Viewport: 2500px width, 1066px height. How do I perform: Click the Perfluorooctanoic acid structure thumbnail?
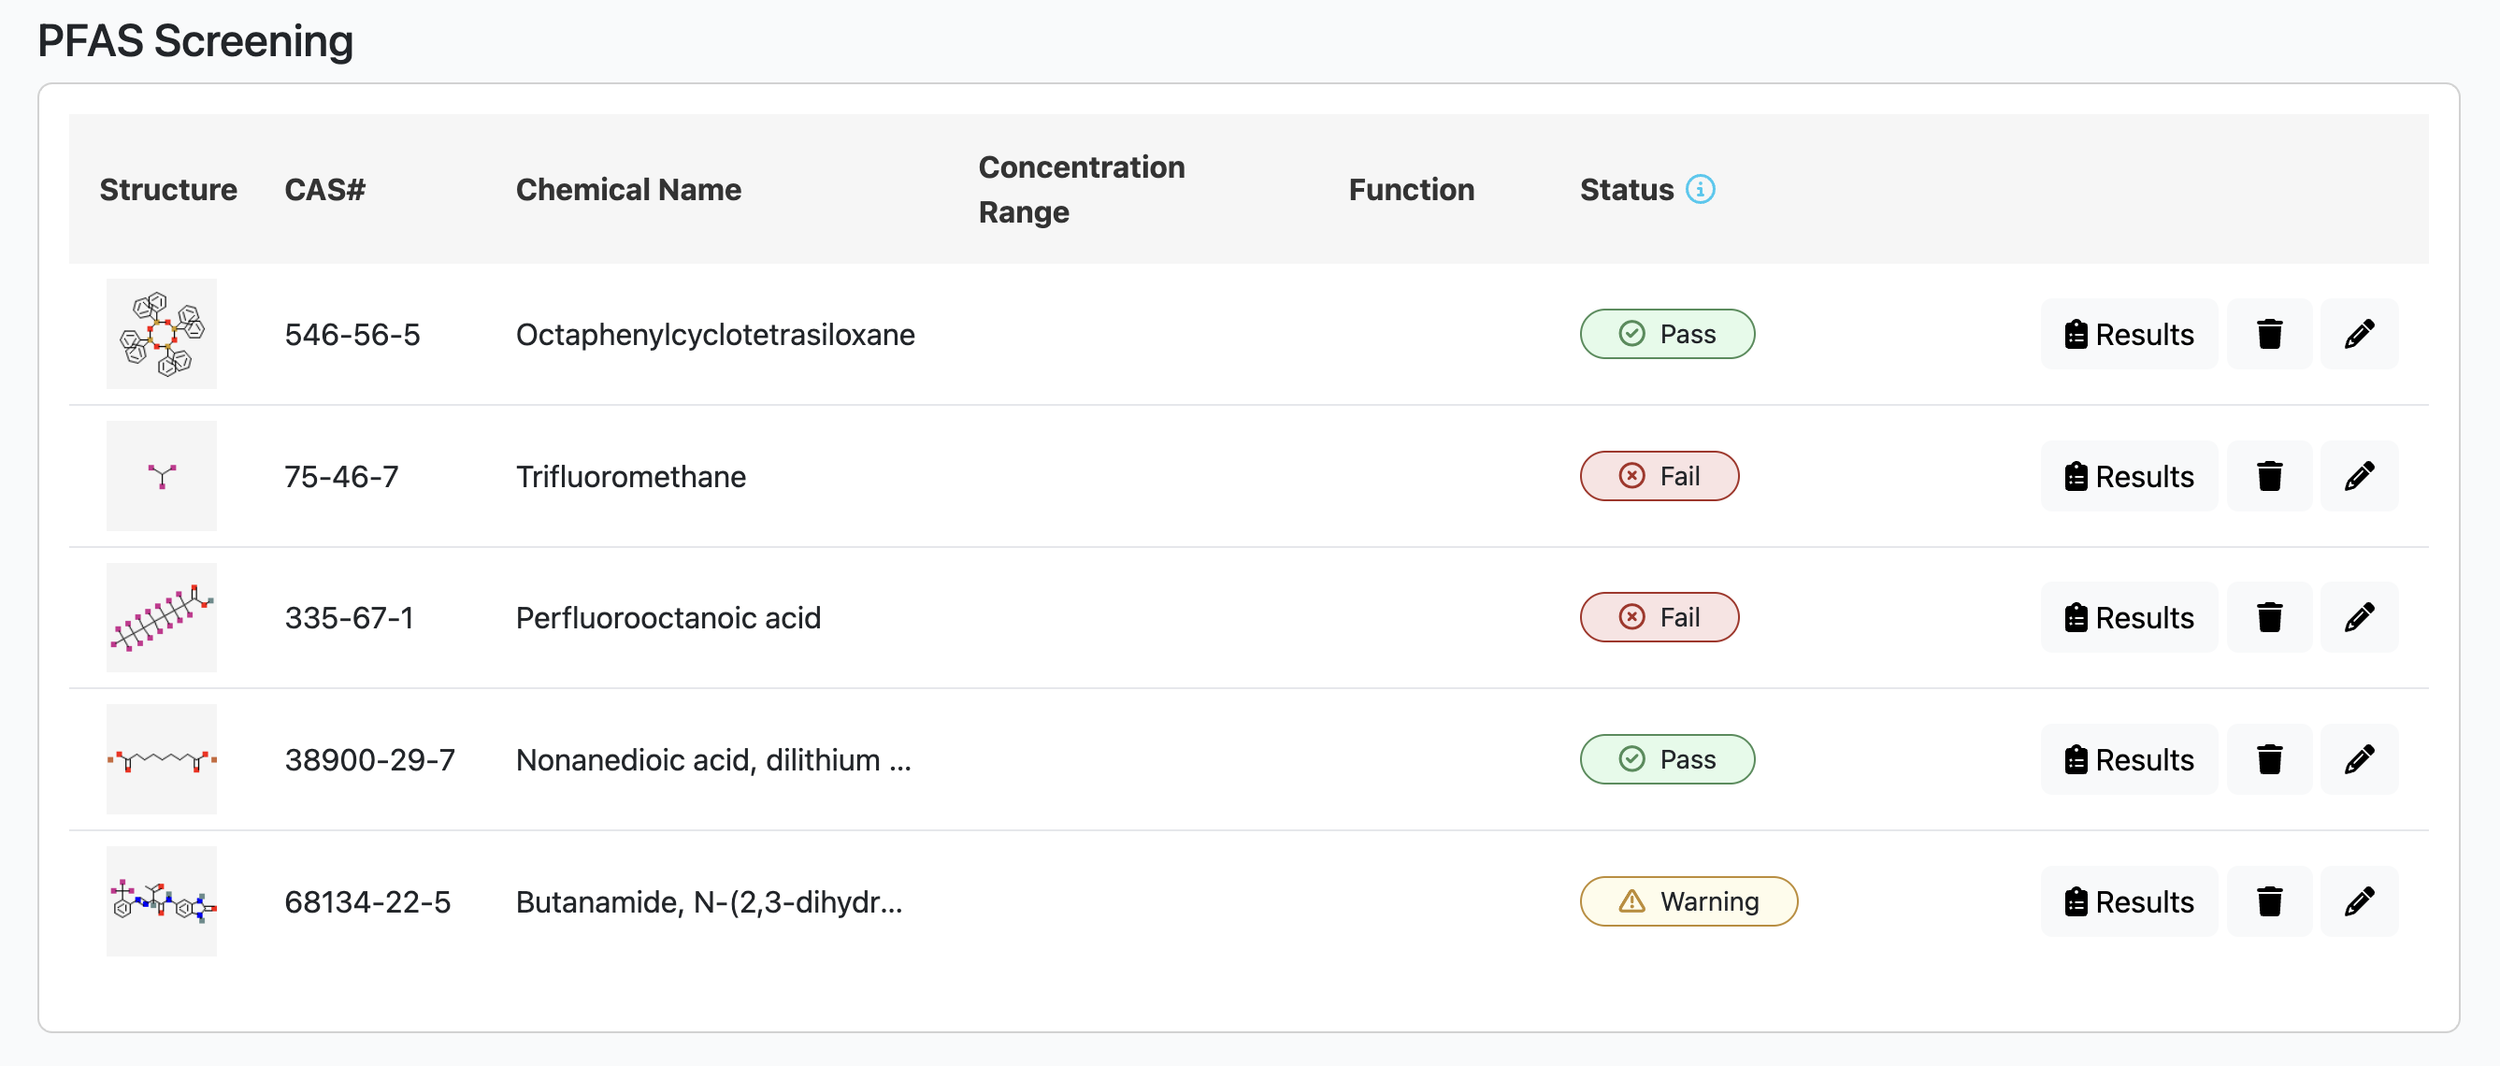tap(162, 617)
